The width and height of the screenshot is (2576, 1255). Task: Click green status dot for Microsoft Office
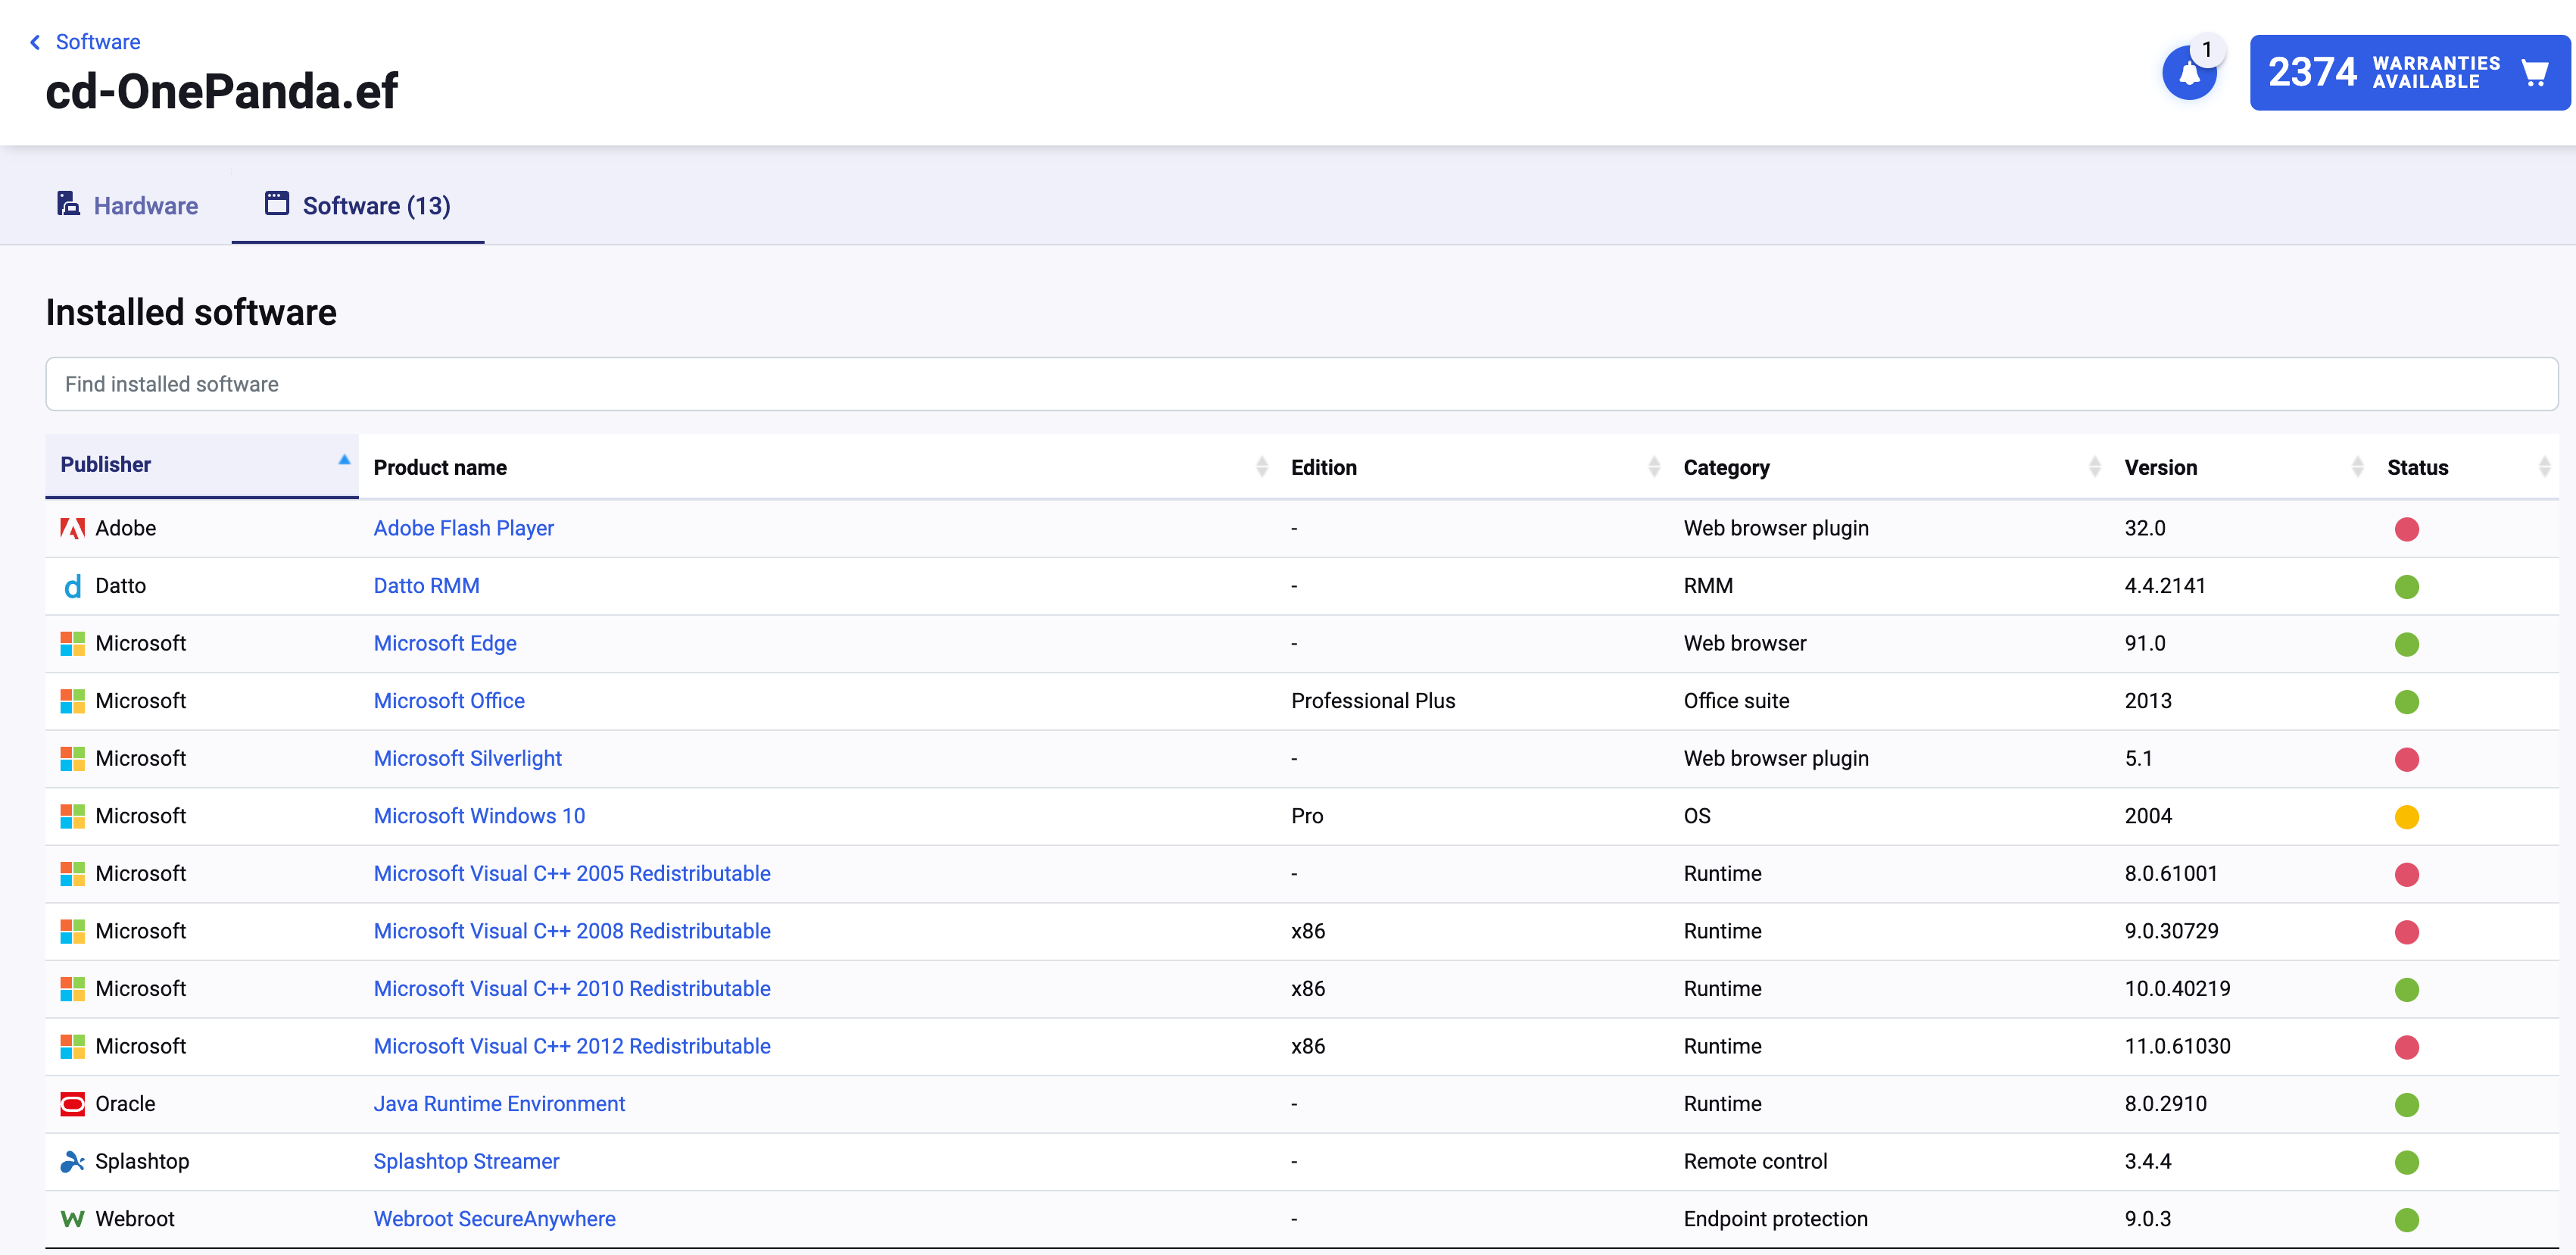point(2406,702)
